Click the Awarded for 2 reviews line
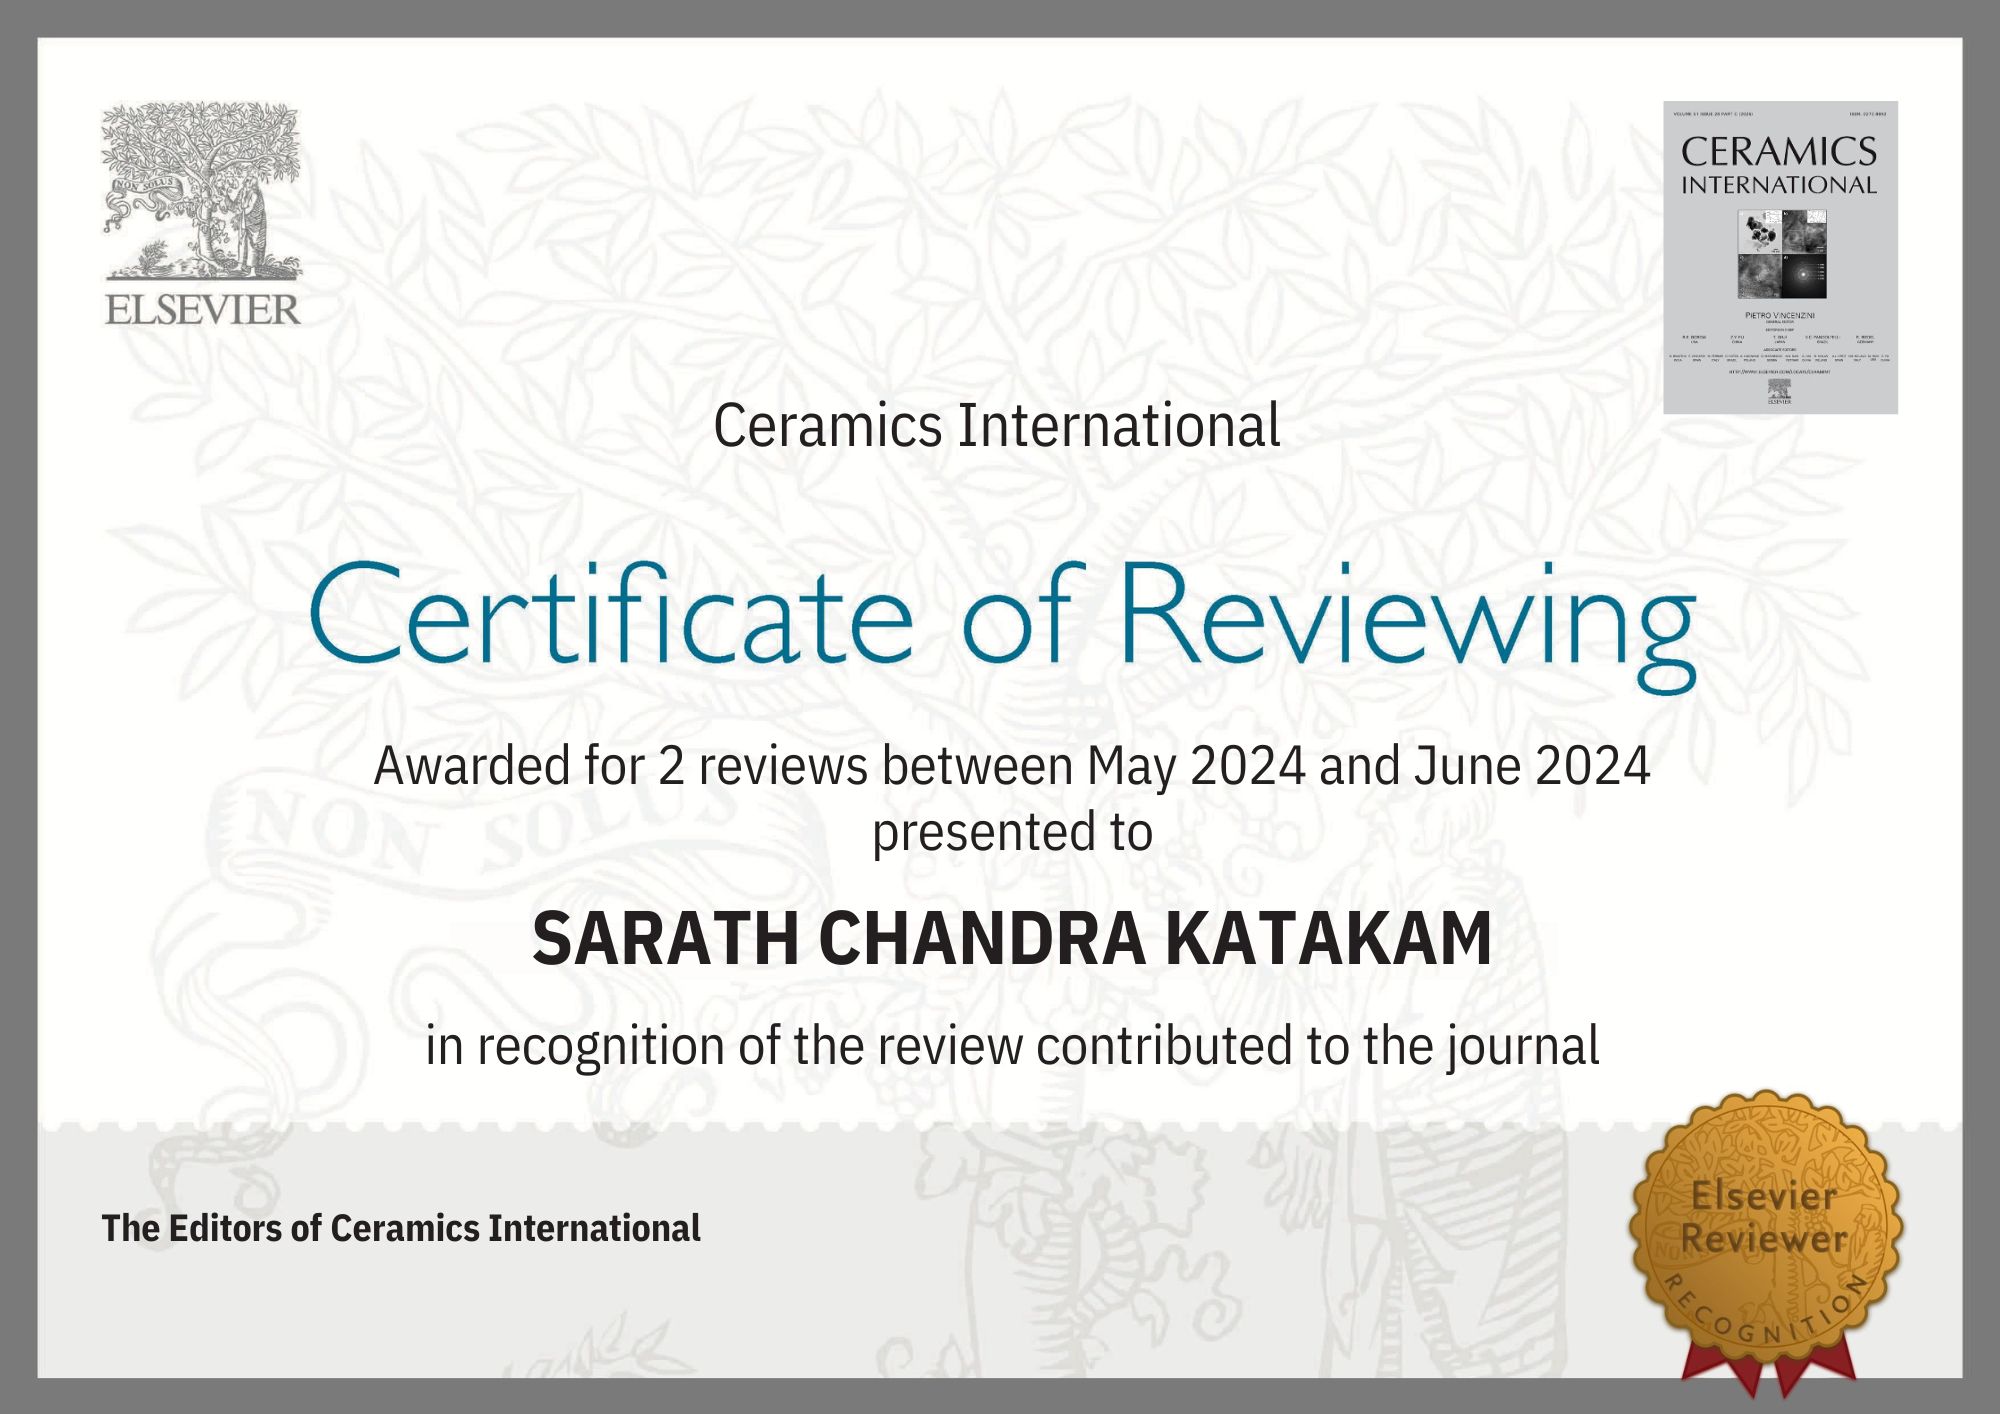Image resolution: width=2000 pixels, height=1414 pixels. (x=1010, y=767)
